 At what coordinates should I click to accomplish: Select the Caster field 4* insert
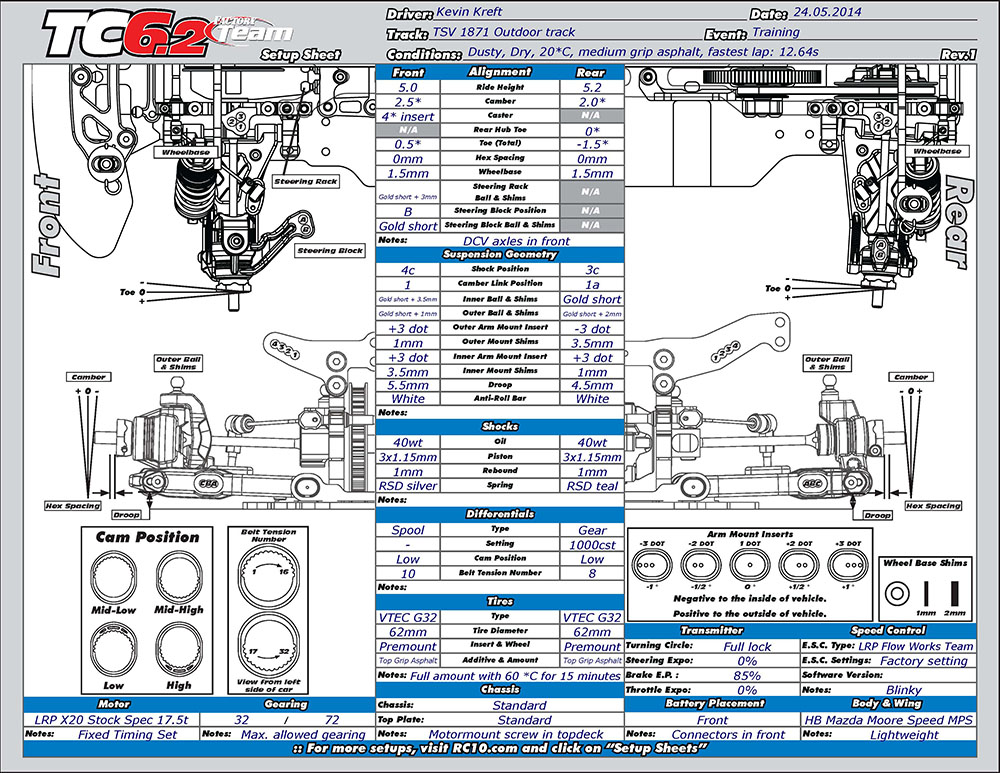click(408, 117)
